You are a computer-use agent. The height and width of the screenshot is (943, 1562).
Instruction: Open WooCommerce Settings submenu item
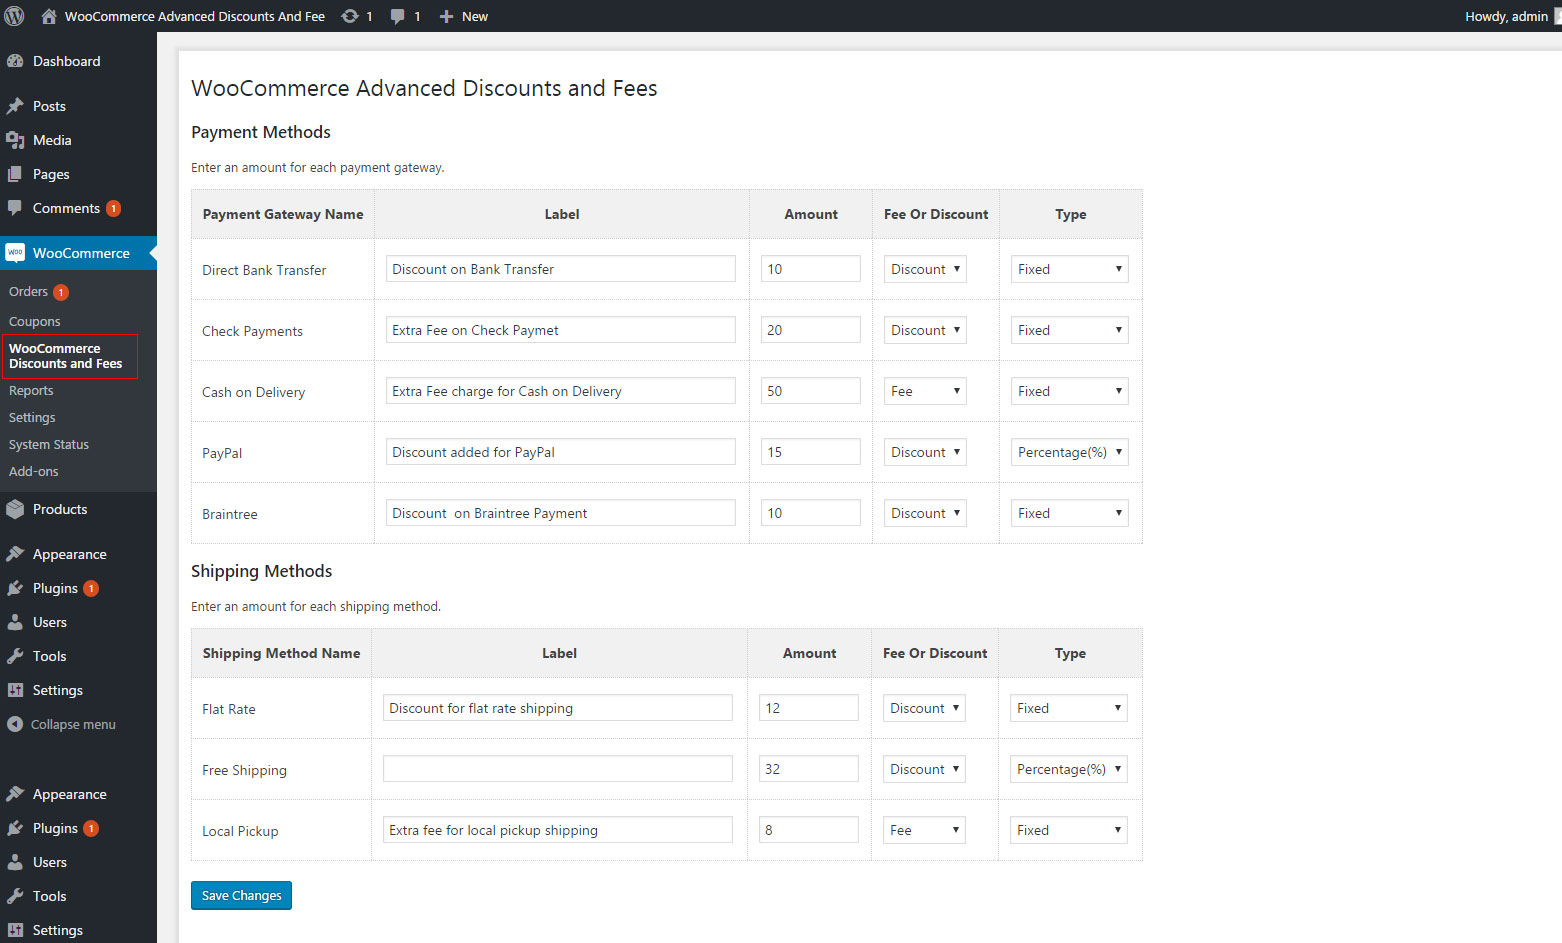32,418
